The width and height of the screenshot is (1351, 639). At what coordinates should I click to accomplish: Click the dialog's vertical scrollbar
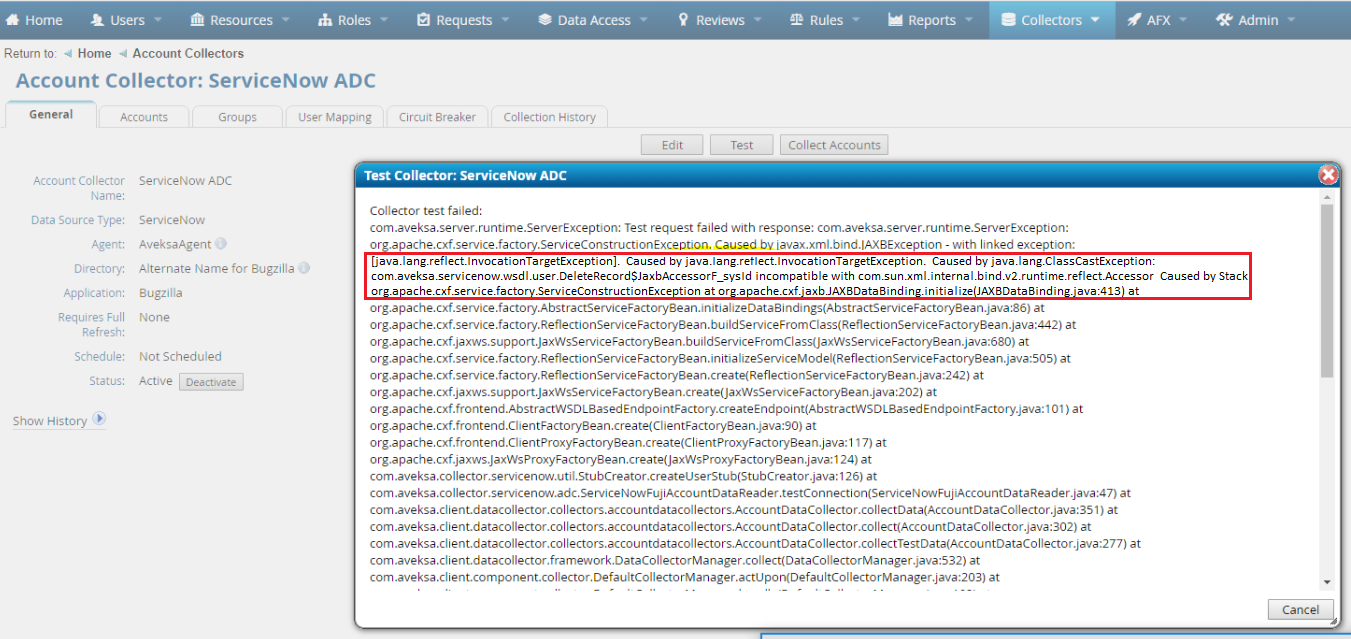click(x=1329, y=380)
